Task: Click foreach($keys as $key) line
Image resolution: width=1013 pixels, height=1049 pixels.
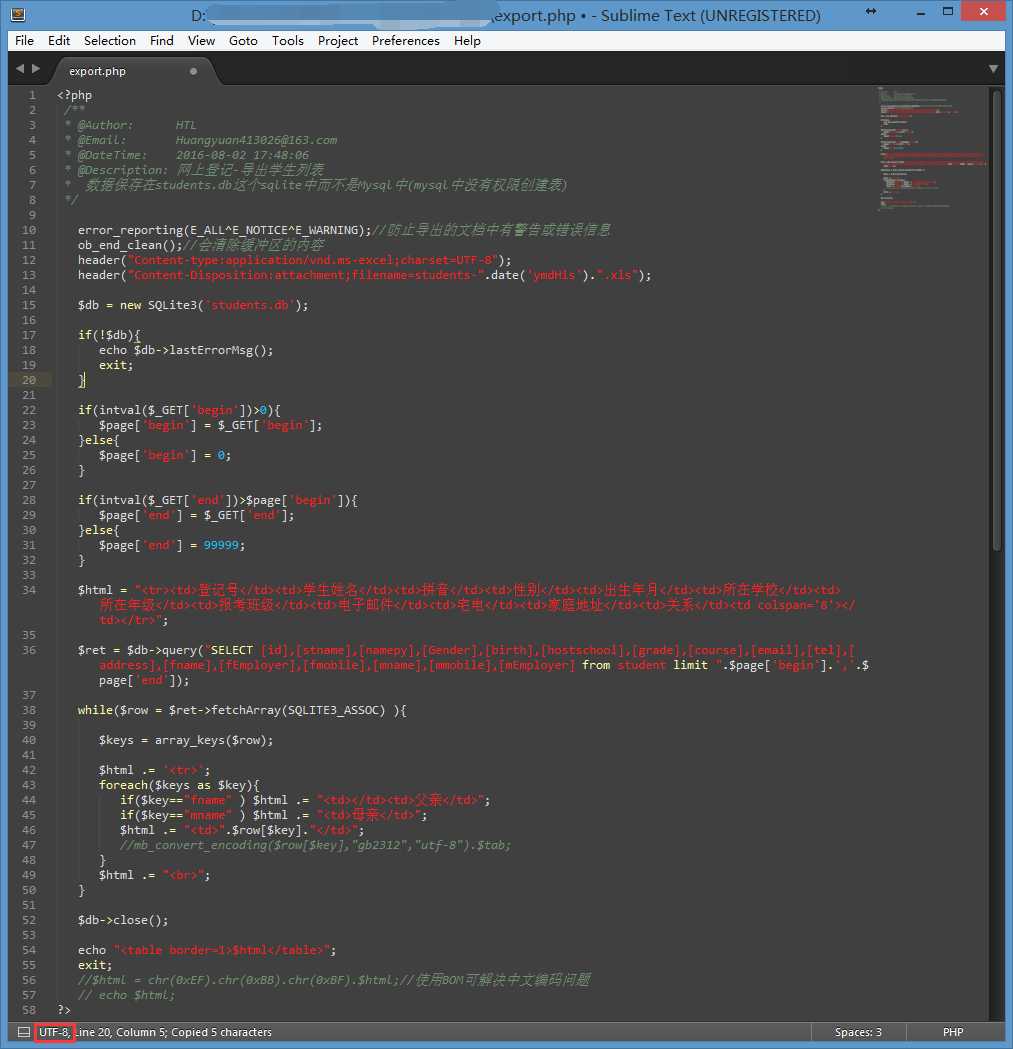Action: coord(179,785)
